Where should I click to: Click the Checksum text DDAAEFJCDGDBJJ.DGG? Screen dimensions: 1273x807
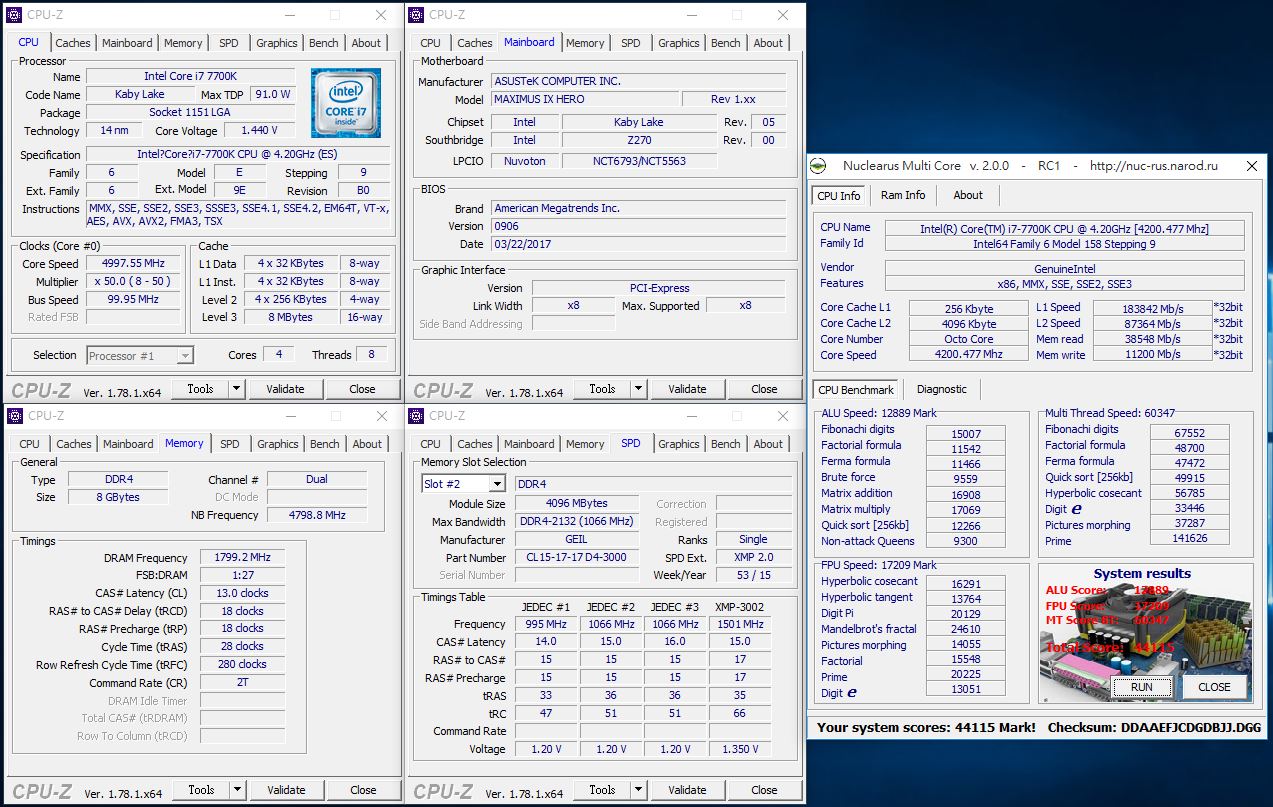click(1191, 728)
